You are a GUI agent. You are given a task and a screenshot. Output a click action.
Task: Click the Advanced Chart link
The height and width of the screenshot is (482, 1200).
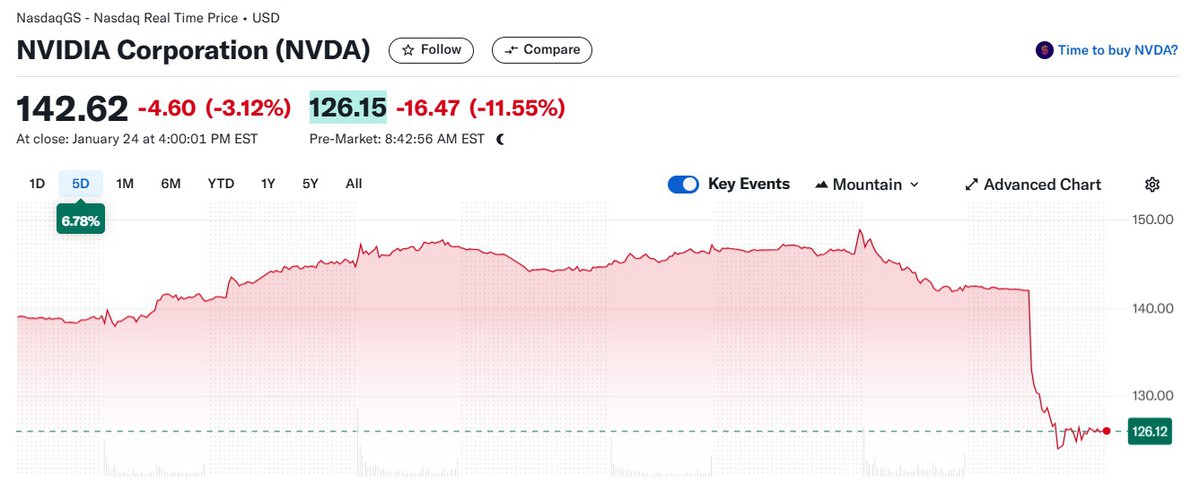[x=1042, y=184]
